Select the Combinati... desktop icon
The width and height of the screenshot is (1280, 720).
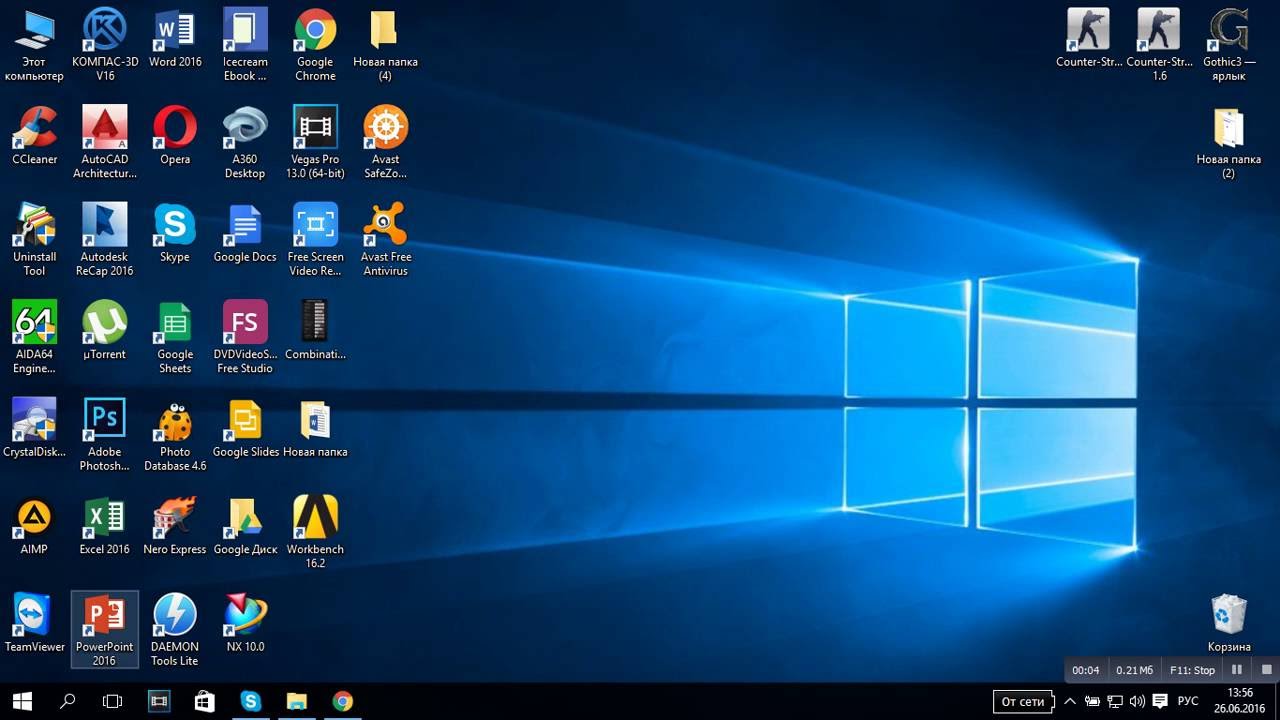pos(315,330)
